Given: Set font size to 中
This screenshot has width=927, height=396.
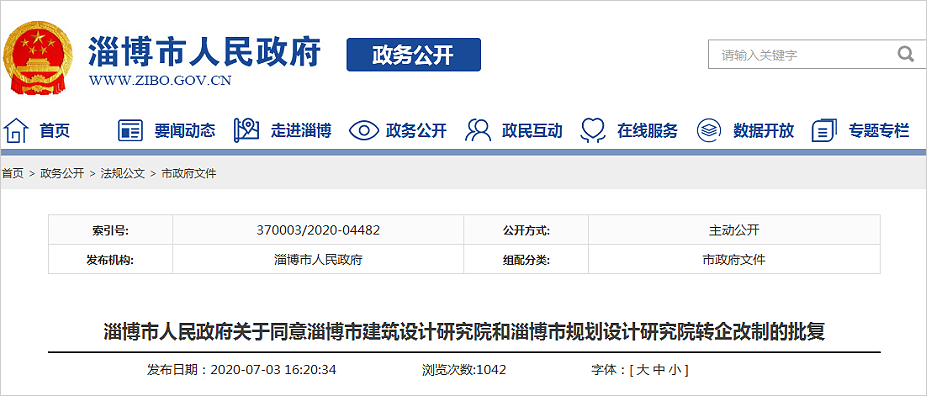Looking at the screenshot, I should click(659, 371).
